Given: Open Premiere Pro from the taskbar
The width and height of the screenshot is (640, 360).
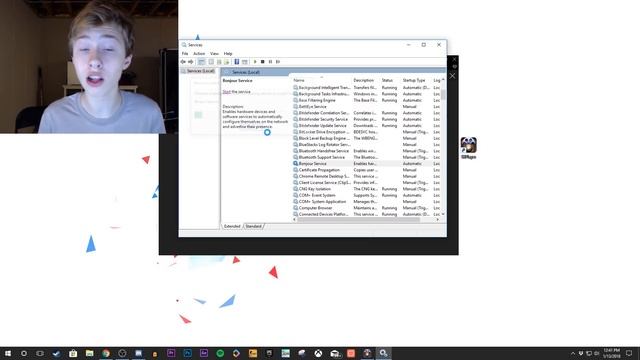Looking at the screenshot, I should pos(171,353).
